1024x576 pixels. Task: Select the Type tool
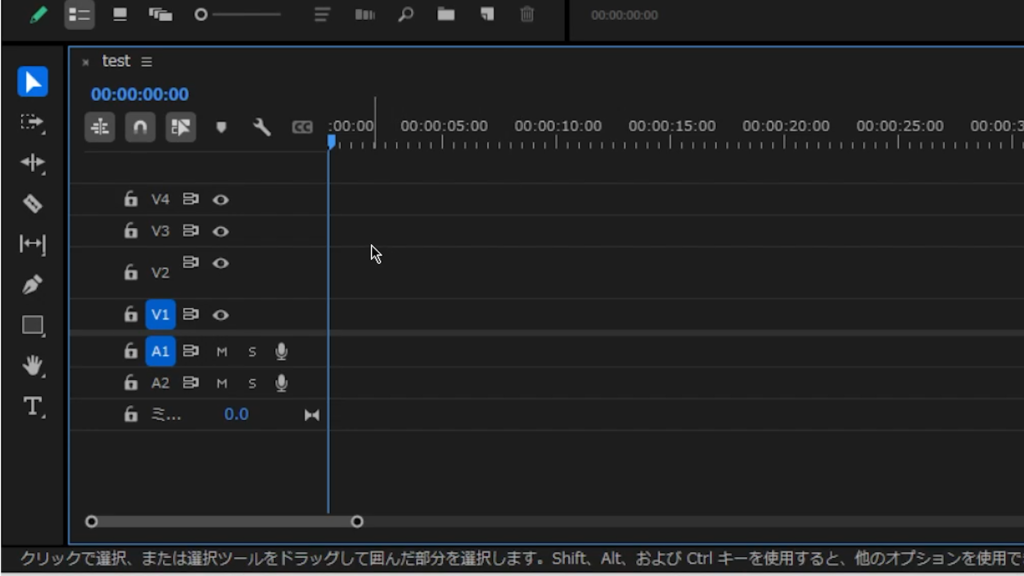point(33,406)
